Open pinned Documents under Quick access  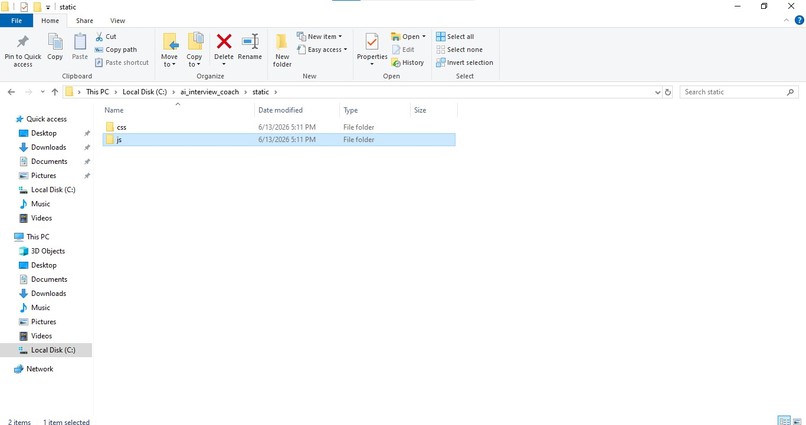49,161
